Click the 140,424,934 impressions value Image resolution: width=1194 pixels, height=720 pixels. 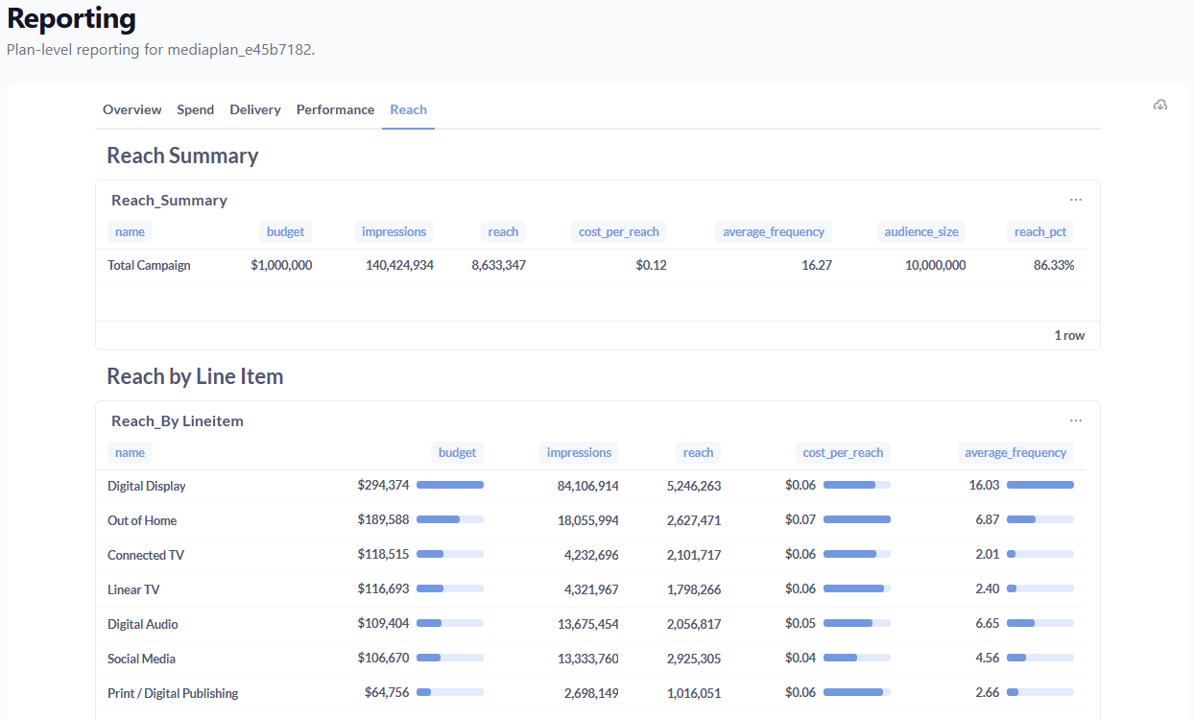399,265
